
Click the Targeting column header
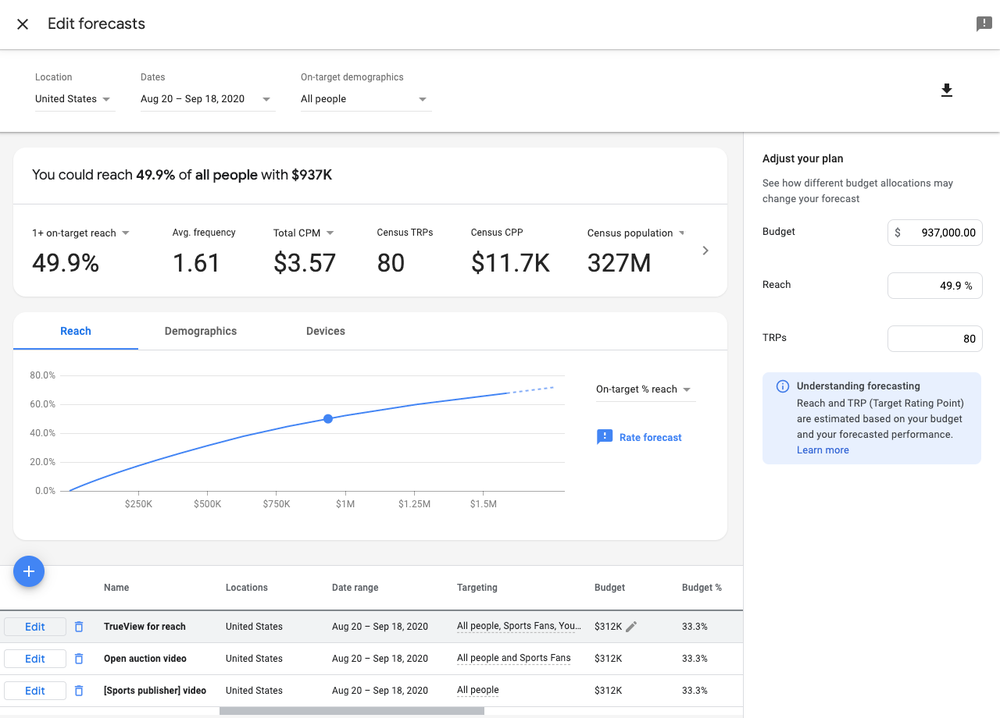(477, 587)
